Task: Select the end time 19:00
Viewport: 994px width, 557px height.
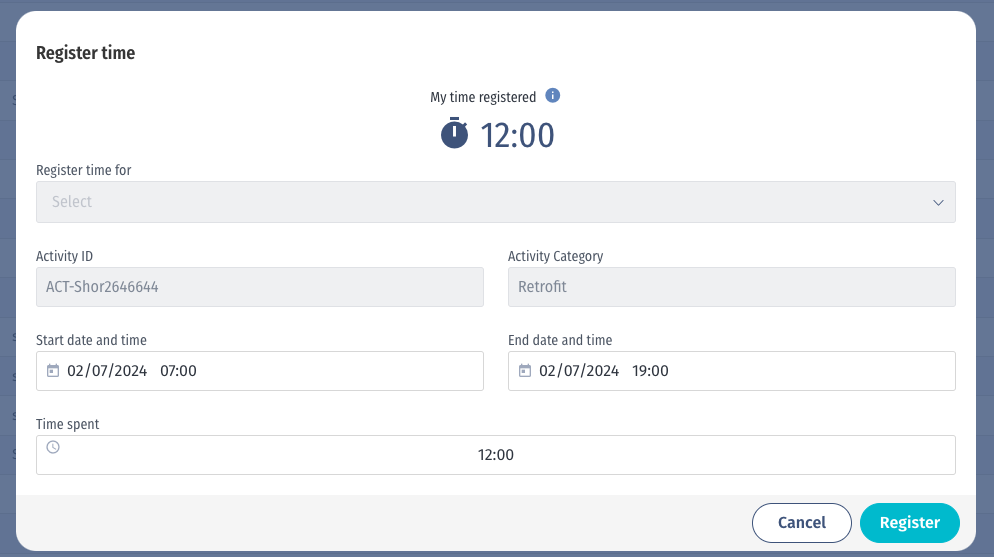Action: point(650,371)
